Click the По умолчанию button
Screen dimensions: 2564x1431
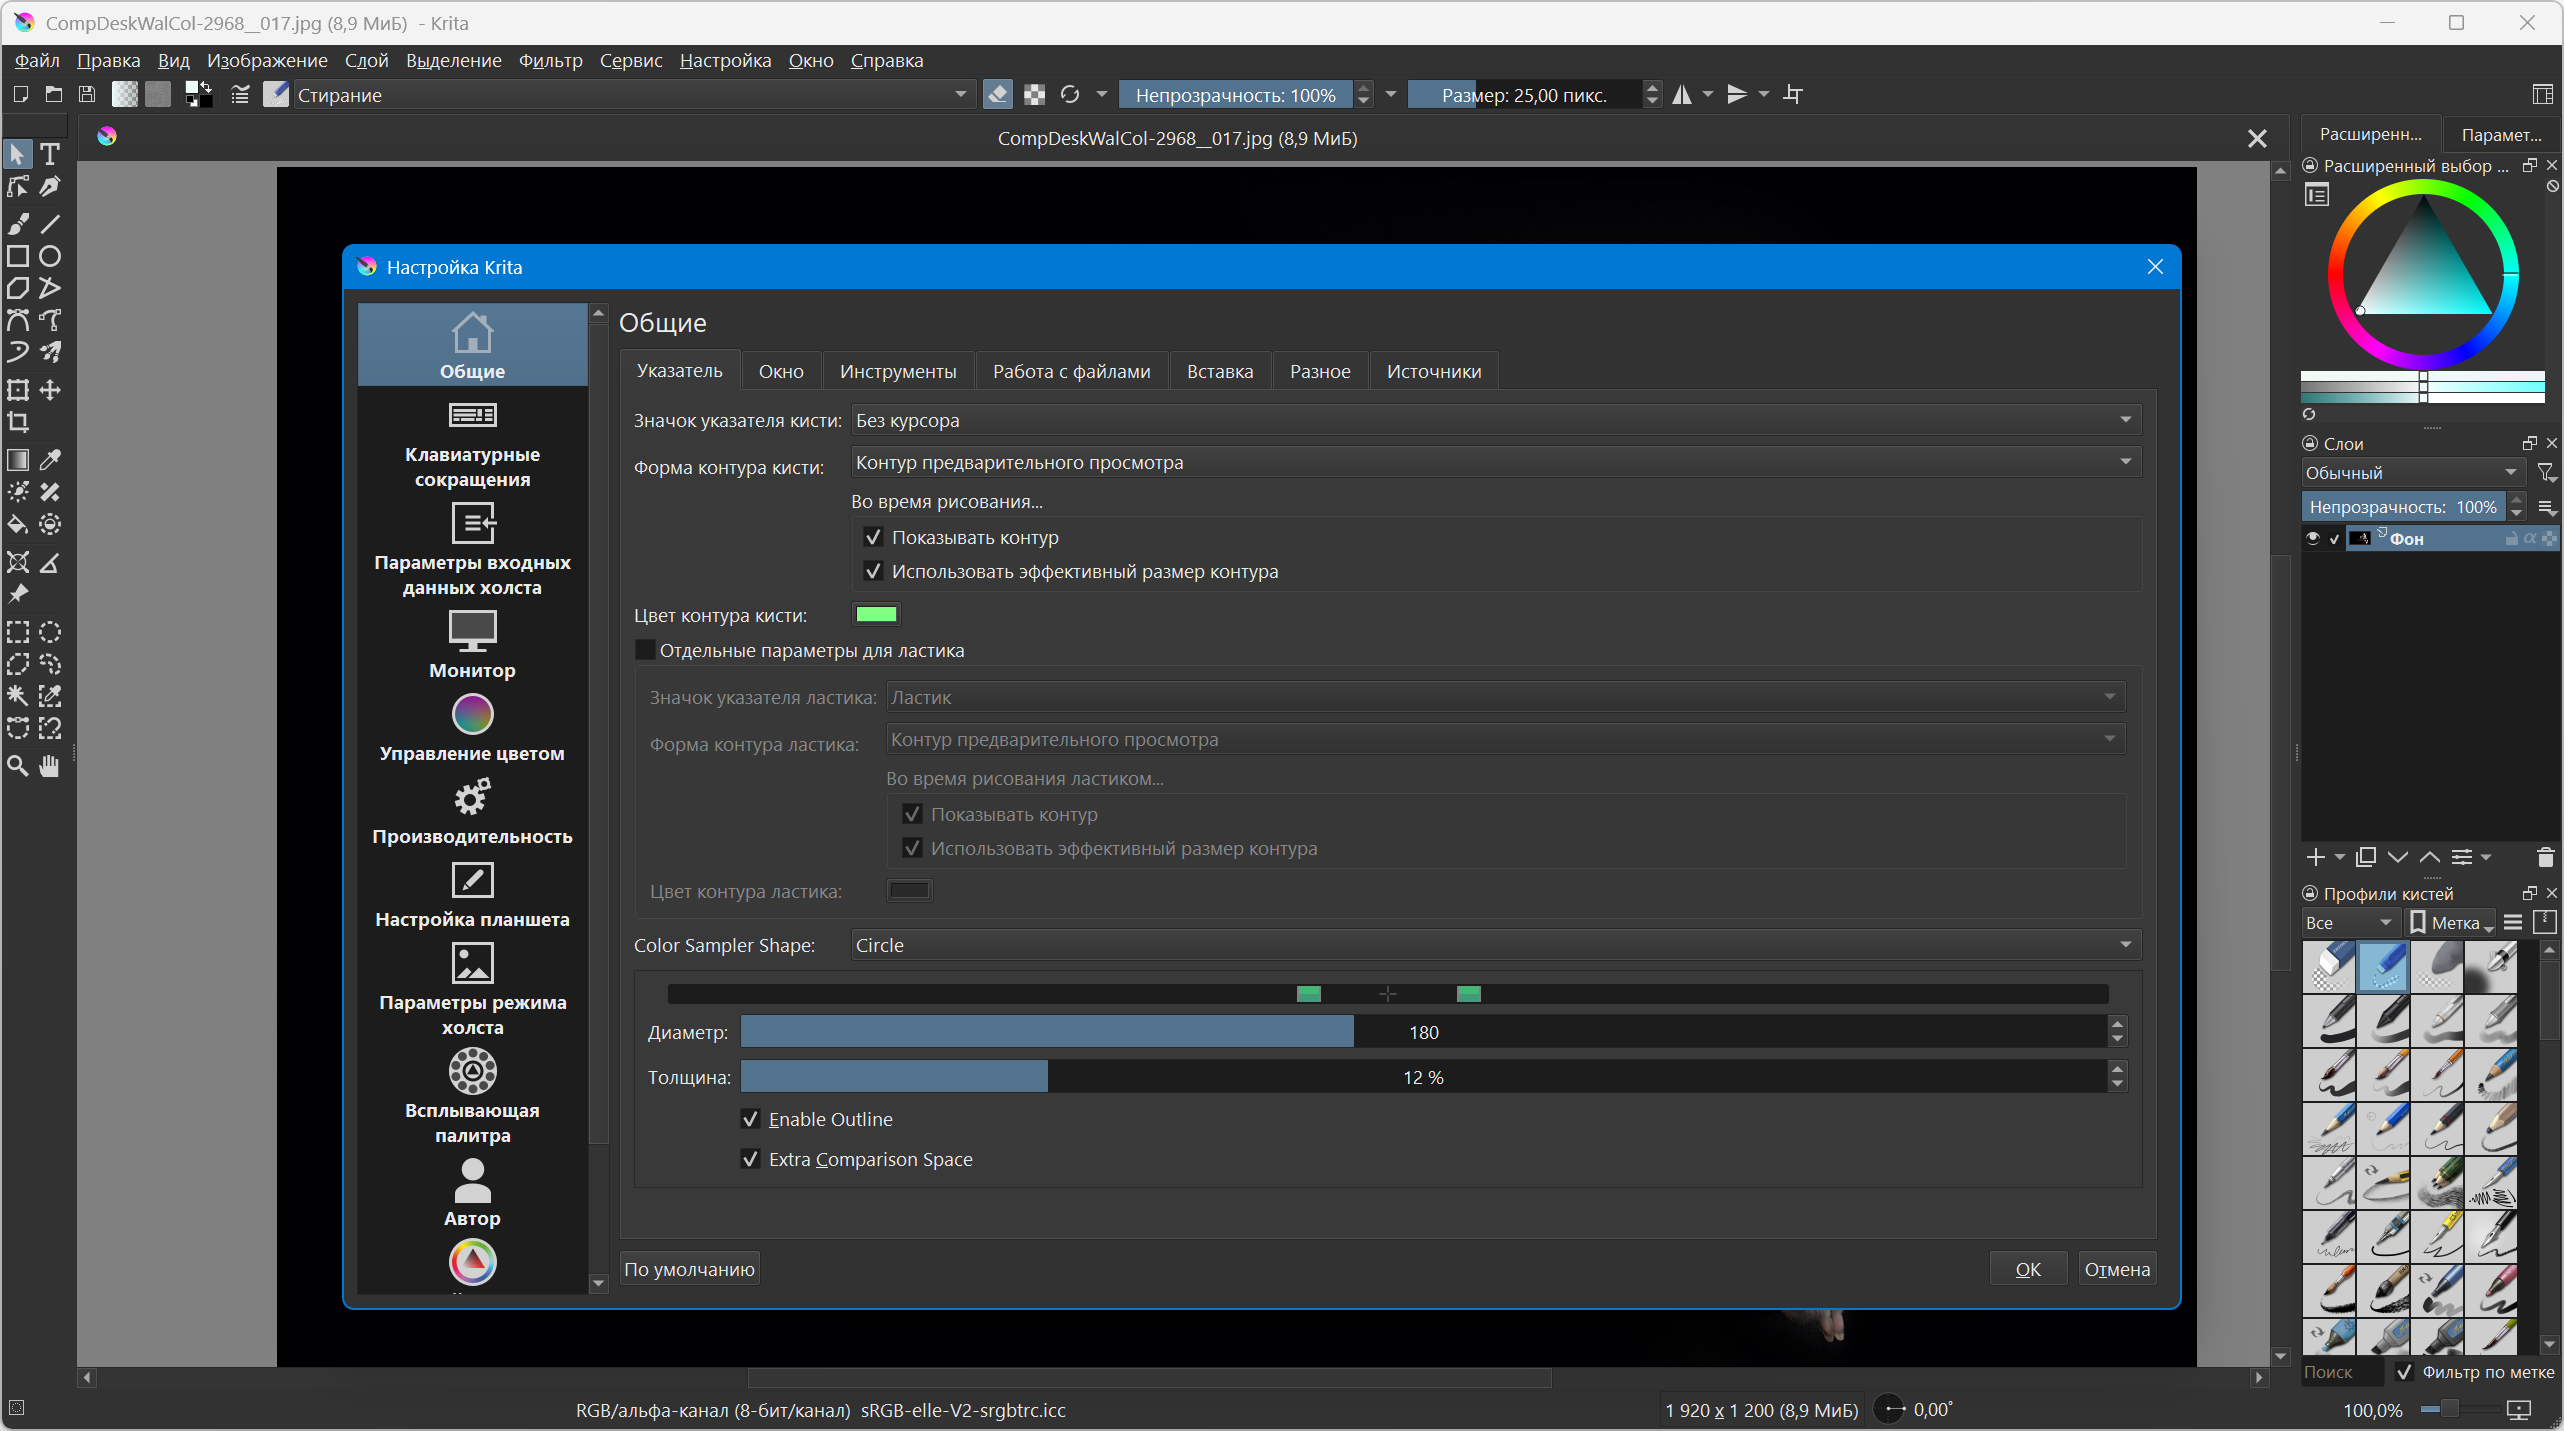point(689,1269)
